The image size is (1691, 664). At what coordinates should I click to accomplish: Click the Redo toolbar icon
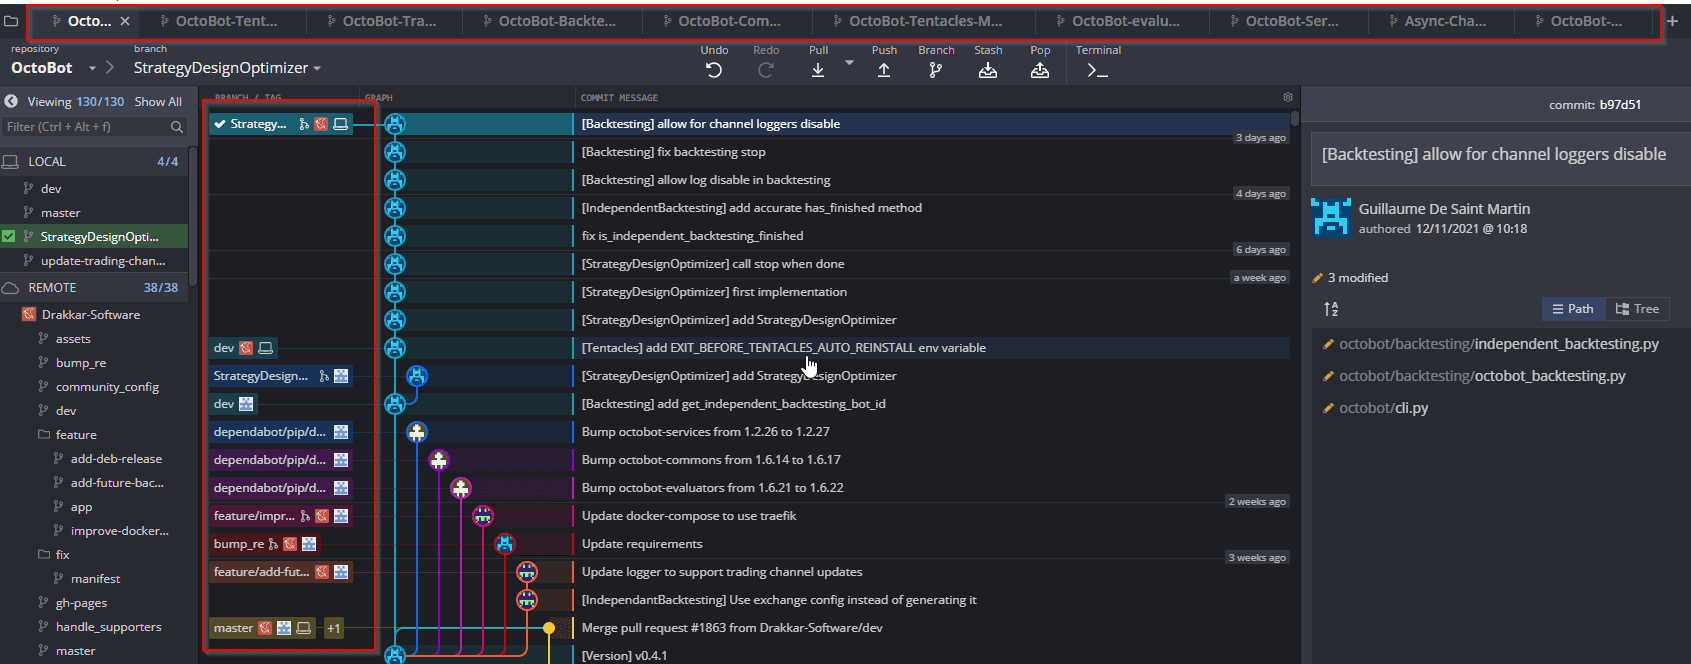pyautogui.click(x=766, y=70)
